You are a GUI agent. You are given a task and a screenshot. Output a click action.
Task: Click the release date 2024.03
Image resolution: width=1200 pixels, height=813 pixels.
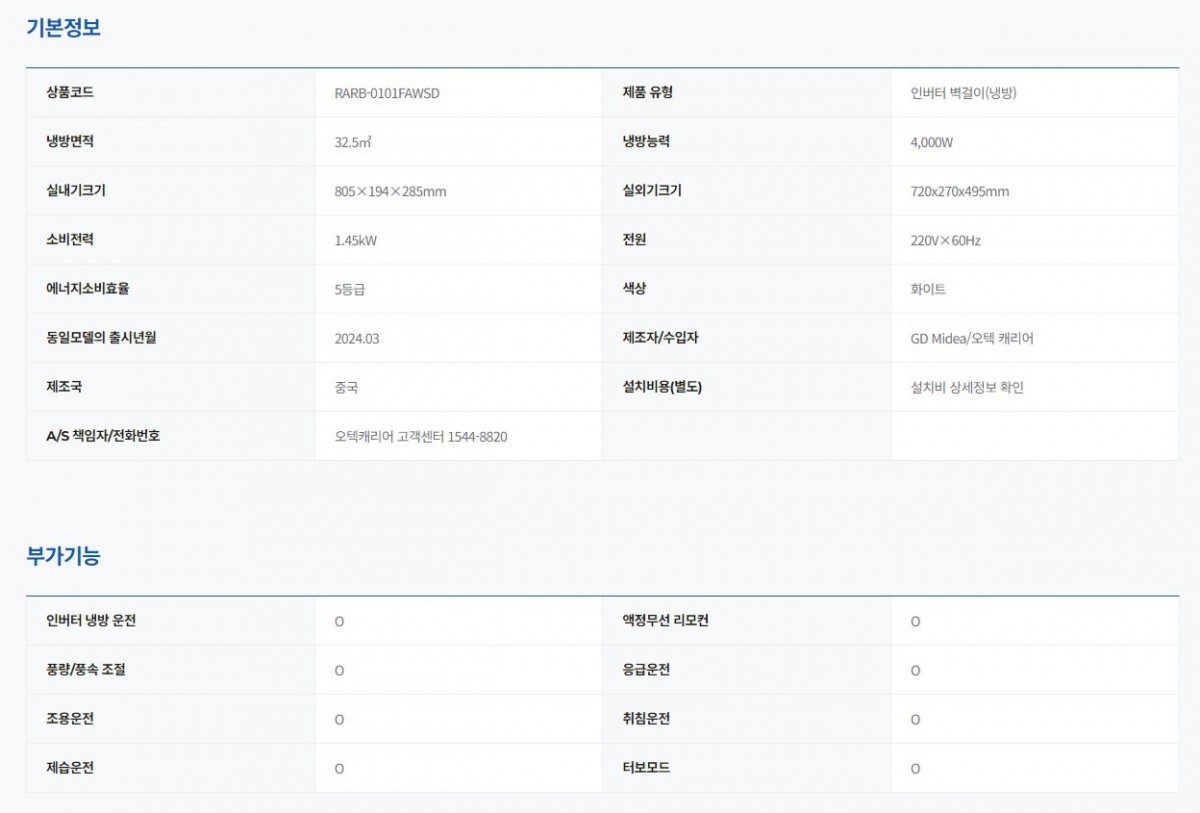tap(357, 339)
